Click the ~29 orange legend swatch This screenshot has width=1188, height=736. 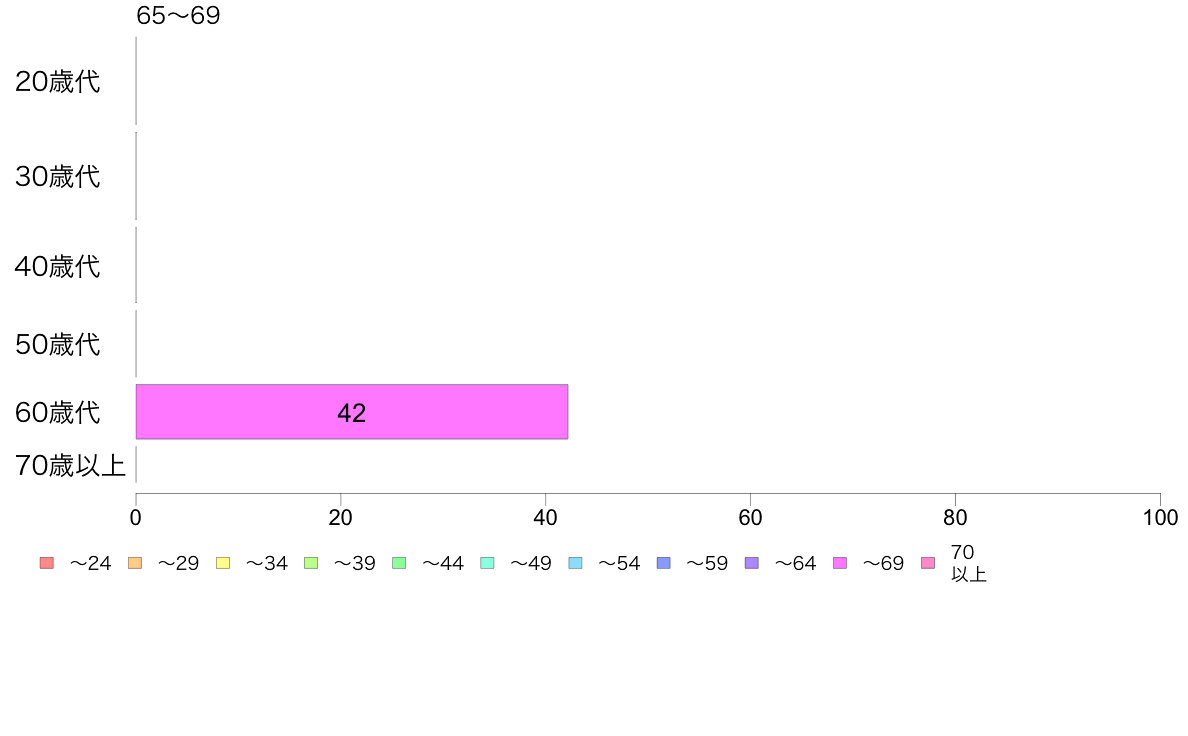point(135,563)
